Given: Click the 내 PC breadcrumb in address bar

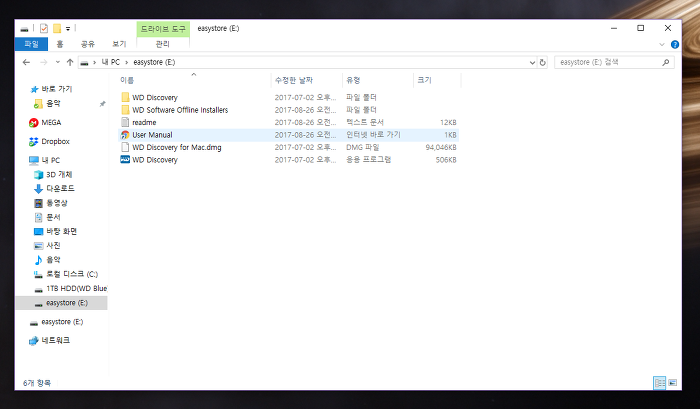Looking at the screenshot, I should tap(111, 62).
